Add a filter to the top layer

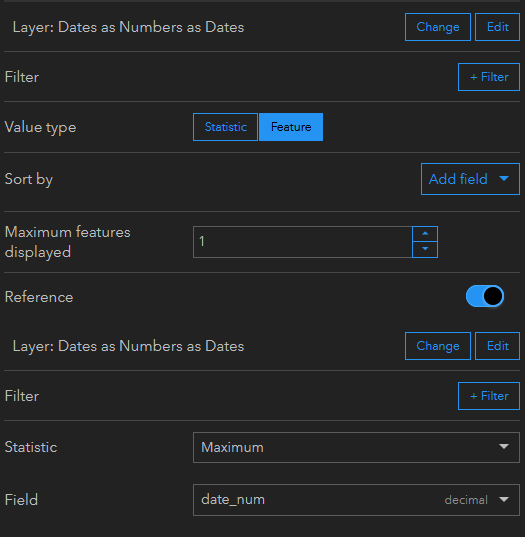tap(489, 77)
